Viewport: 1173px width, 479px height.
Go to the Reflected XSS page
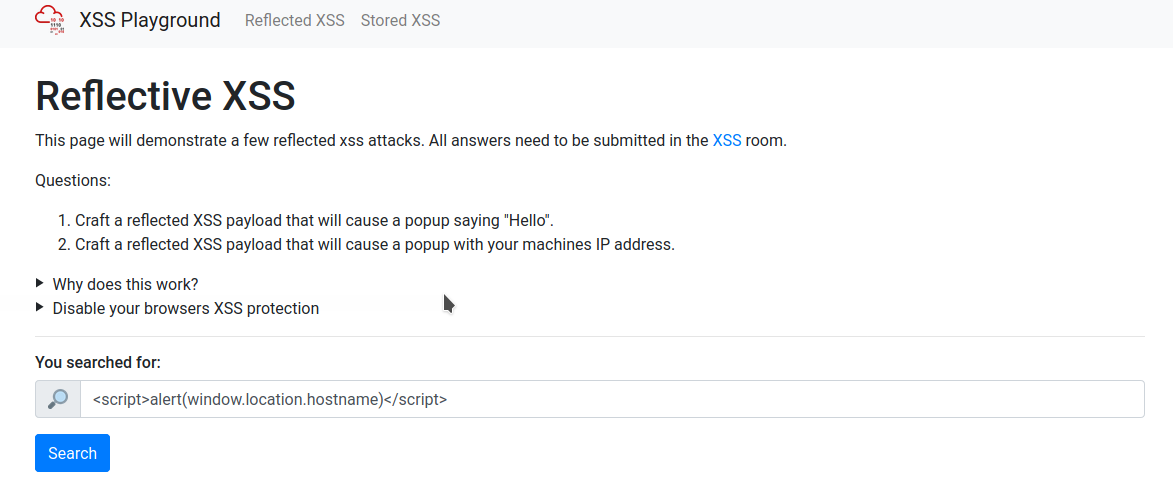[x=294, y=20]
